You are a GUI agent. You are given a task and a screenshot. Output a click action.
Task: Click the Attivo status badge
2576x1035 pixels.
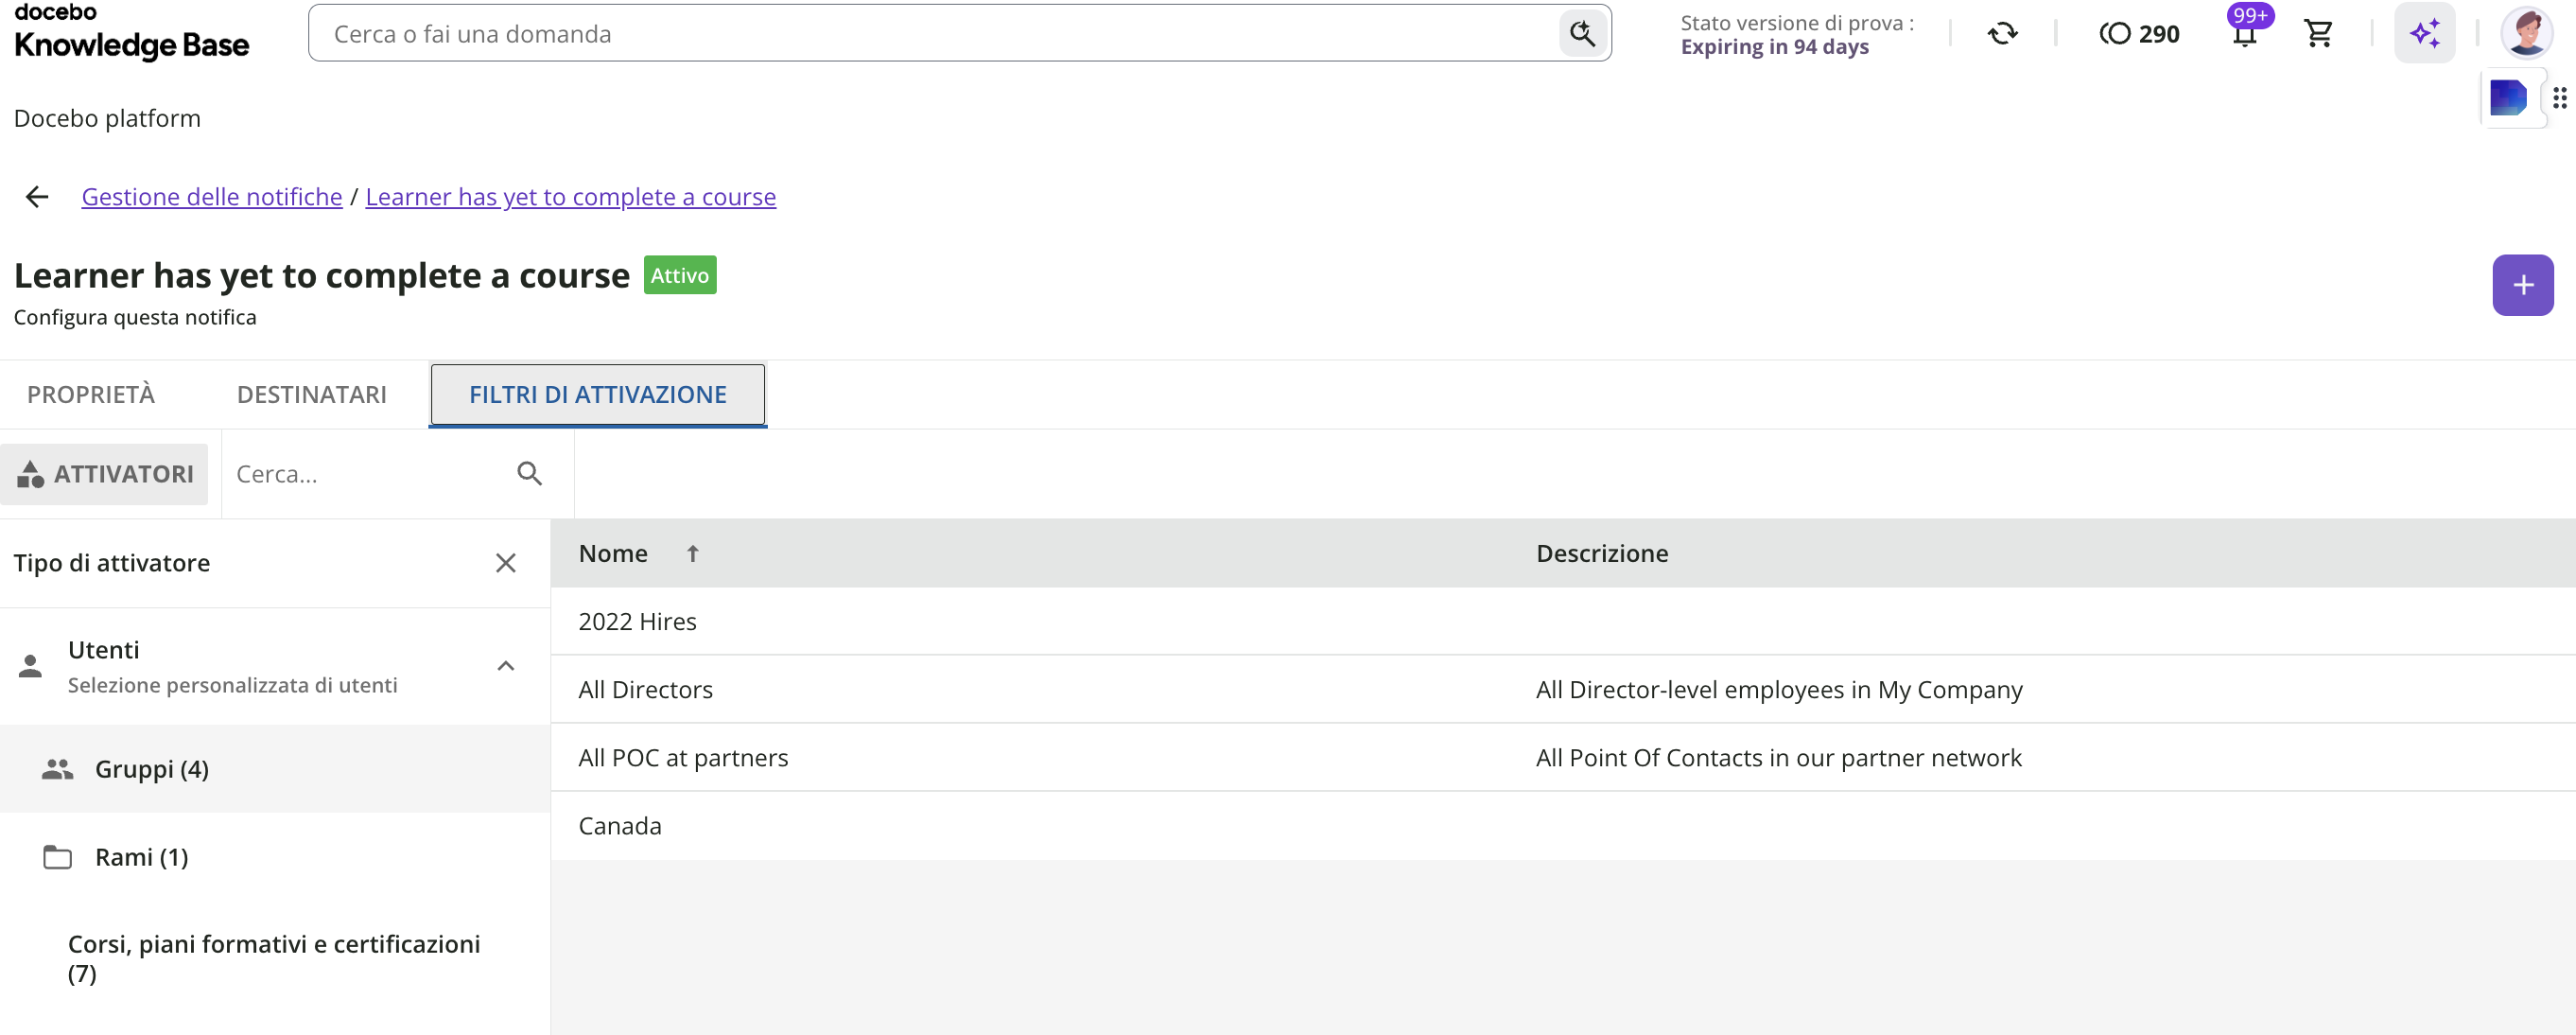pos(680,275)
